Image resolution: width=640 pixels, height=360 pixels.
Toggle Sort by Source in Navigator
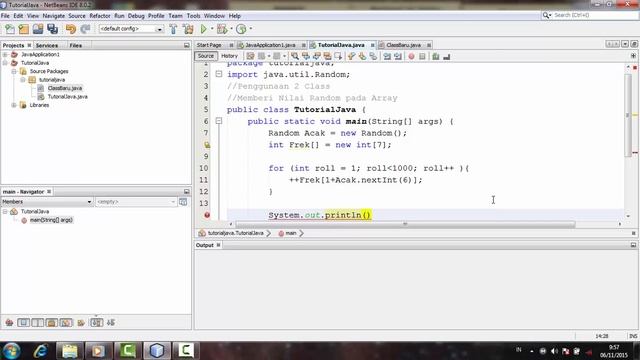pyautogui.click(x=111, y=322)
